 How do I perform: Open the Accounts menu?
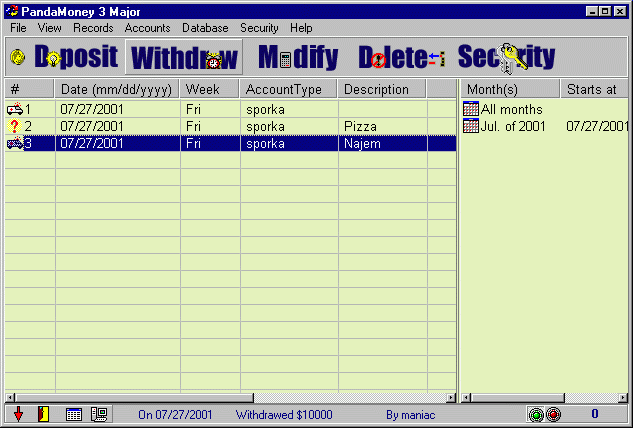[x=147, y=28]
